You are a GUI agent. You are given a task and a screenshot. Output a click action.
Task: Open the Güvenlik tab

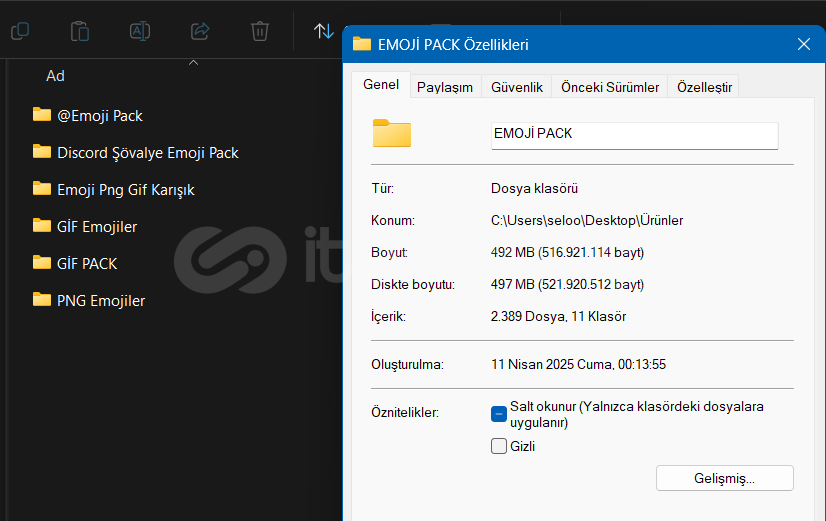pyautogui.click(x=517, y=87)
